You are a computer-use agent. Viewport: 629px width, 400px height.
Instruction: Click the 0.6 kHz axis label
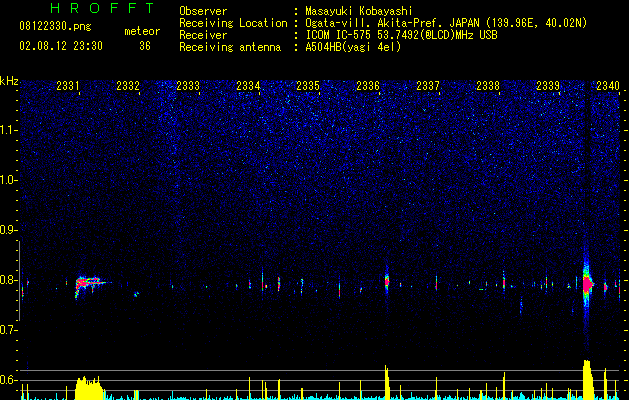[8, 380]
